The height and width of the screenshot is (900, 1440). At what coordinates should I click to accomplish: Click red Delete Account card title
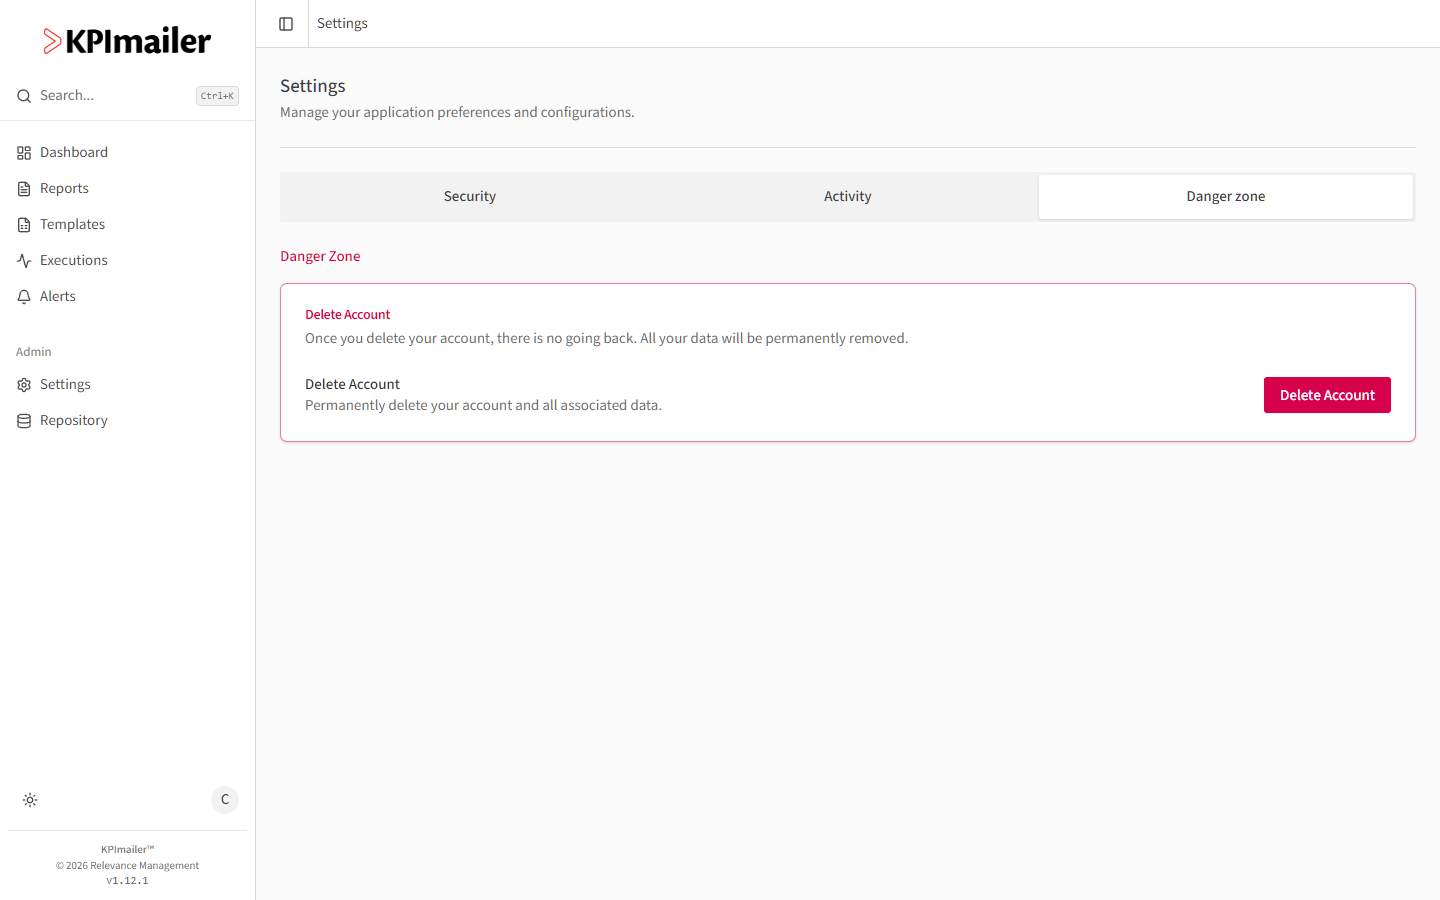pyautogui.click(x=347, y=314)
